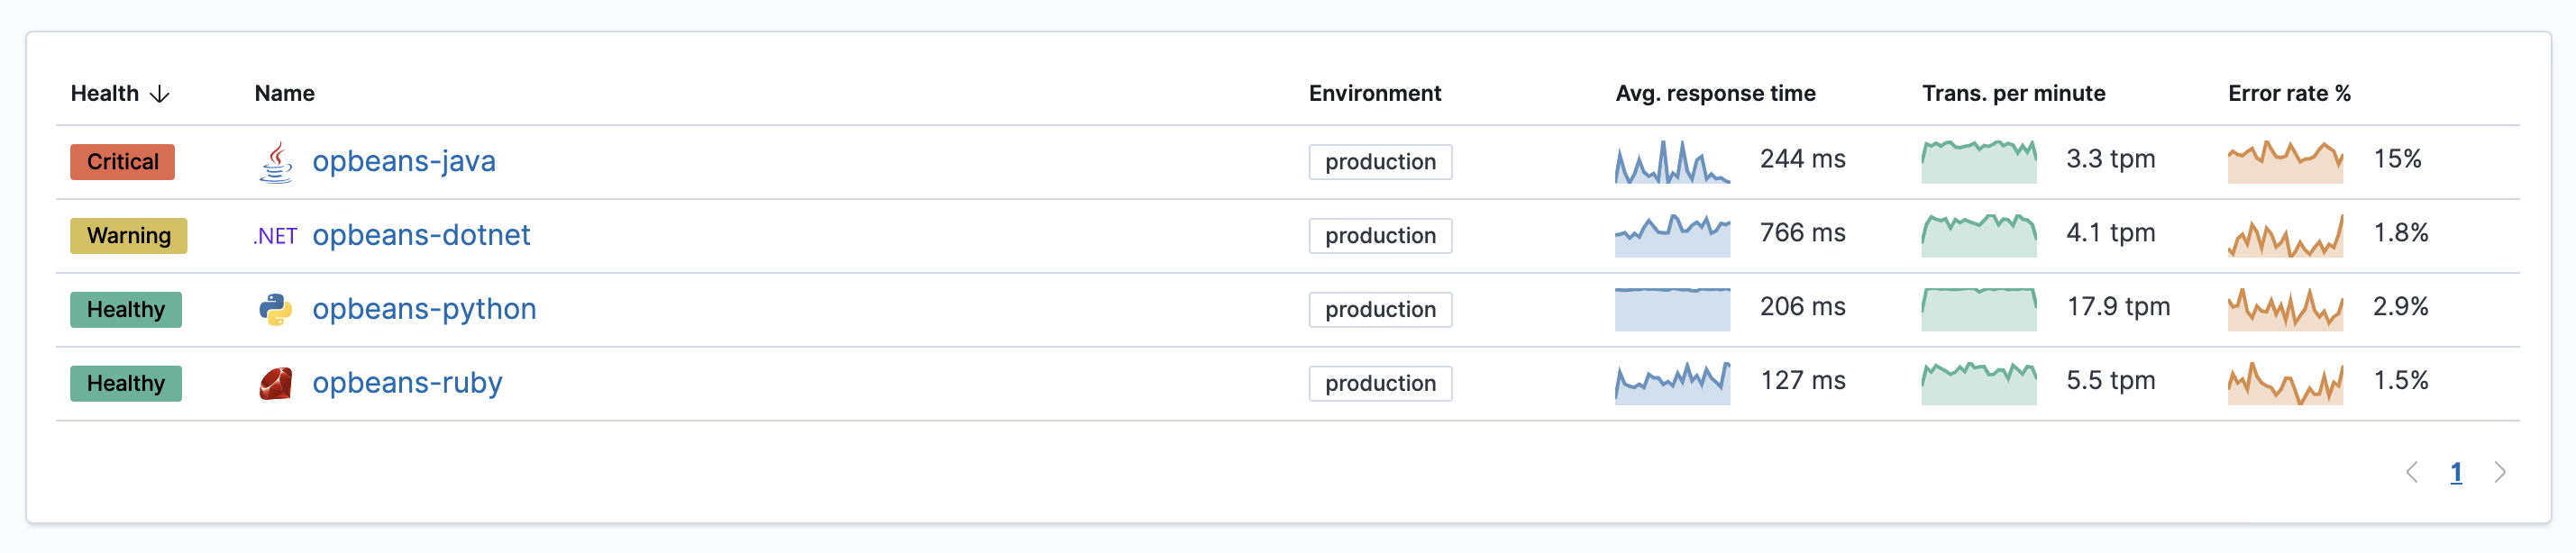The height and width of the screenshot is (553, 2576).
Task: Click the Healthy badge for opbeans-ruby
Action: click(x=126, y=384)
